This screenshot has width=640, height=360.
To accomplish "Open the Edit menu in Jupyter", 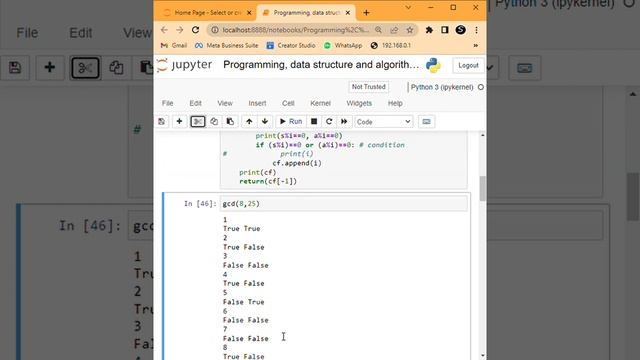I will pyautogui.click(x=196, y=103).
